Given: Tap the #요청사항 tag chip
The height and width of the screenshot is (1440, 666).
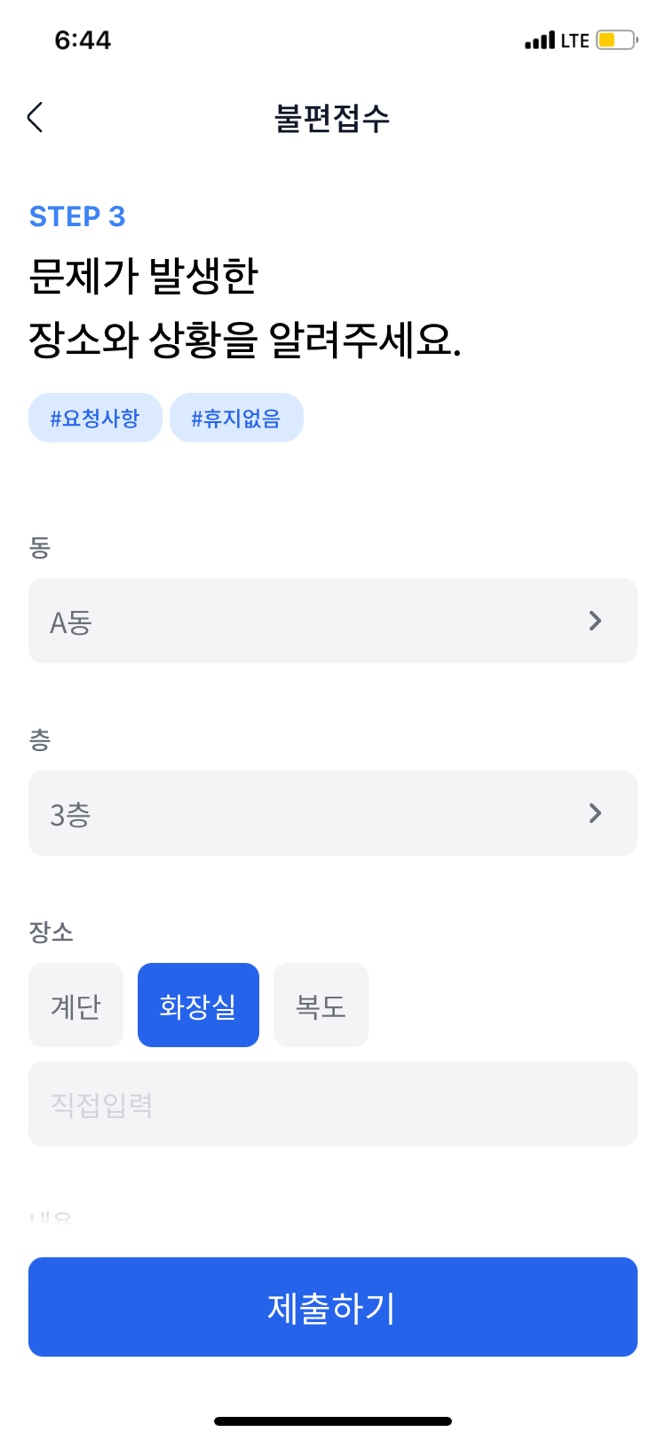Looking at the screenshot, I should pyautogui.click(x=95, y=418).
